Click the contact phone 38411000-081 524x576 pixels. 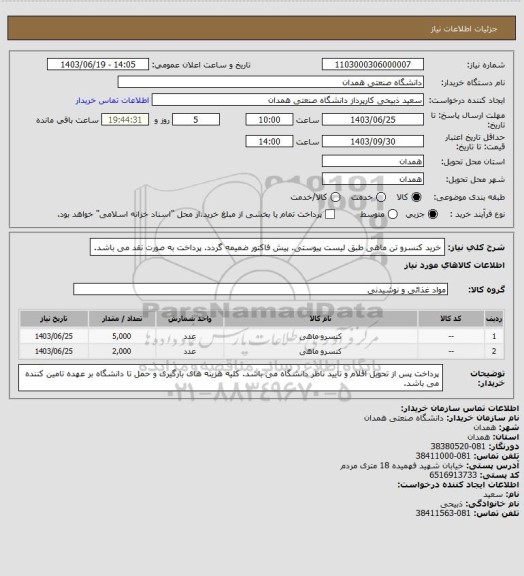coord(443,456)
